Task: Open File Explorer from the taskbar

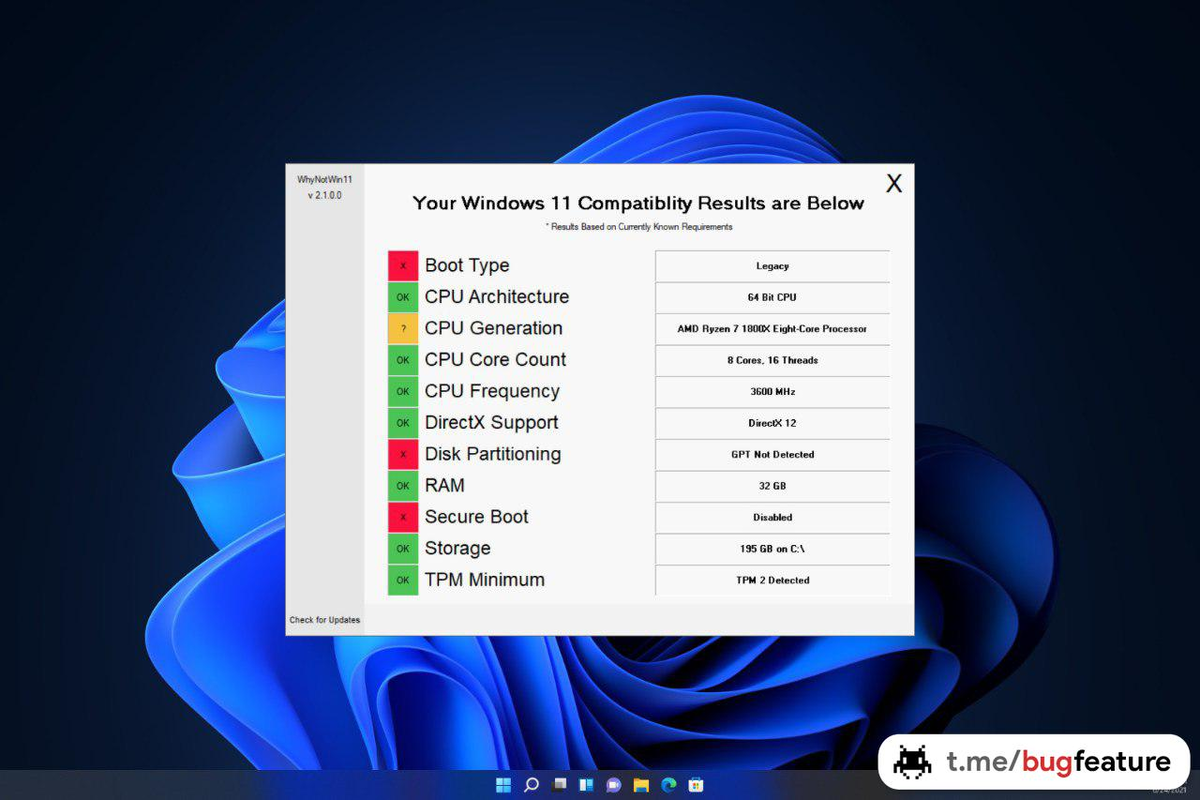Action: (641, 785)
